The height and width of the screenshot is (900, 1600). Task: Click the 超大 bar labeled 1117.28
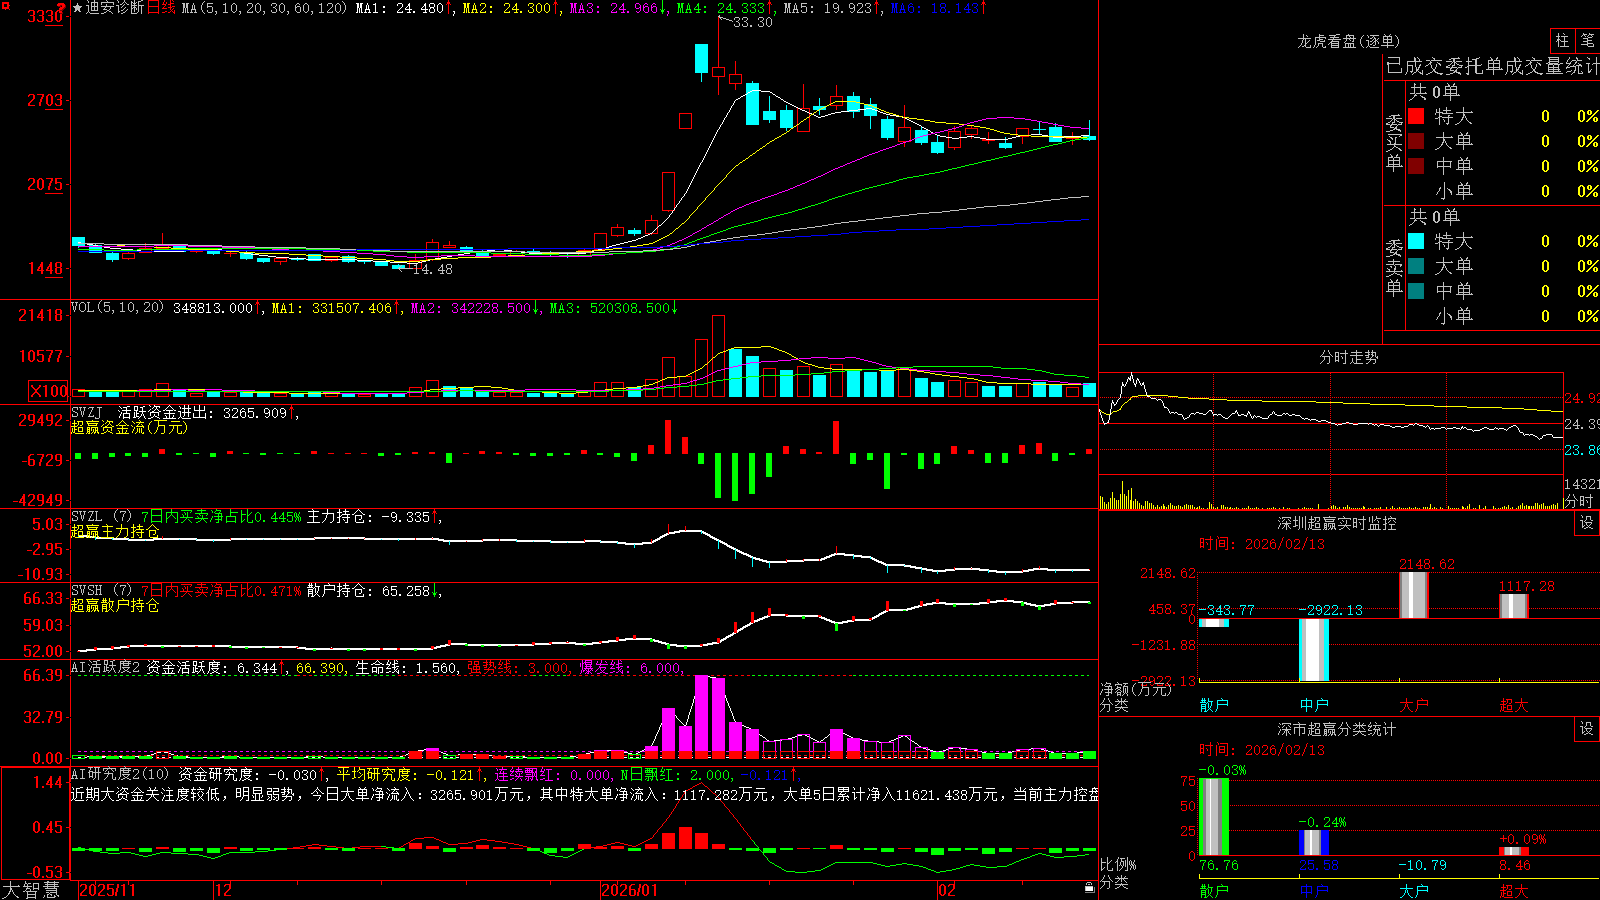[x=1514, y=606]
